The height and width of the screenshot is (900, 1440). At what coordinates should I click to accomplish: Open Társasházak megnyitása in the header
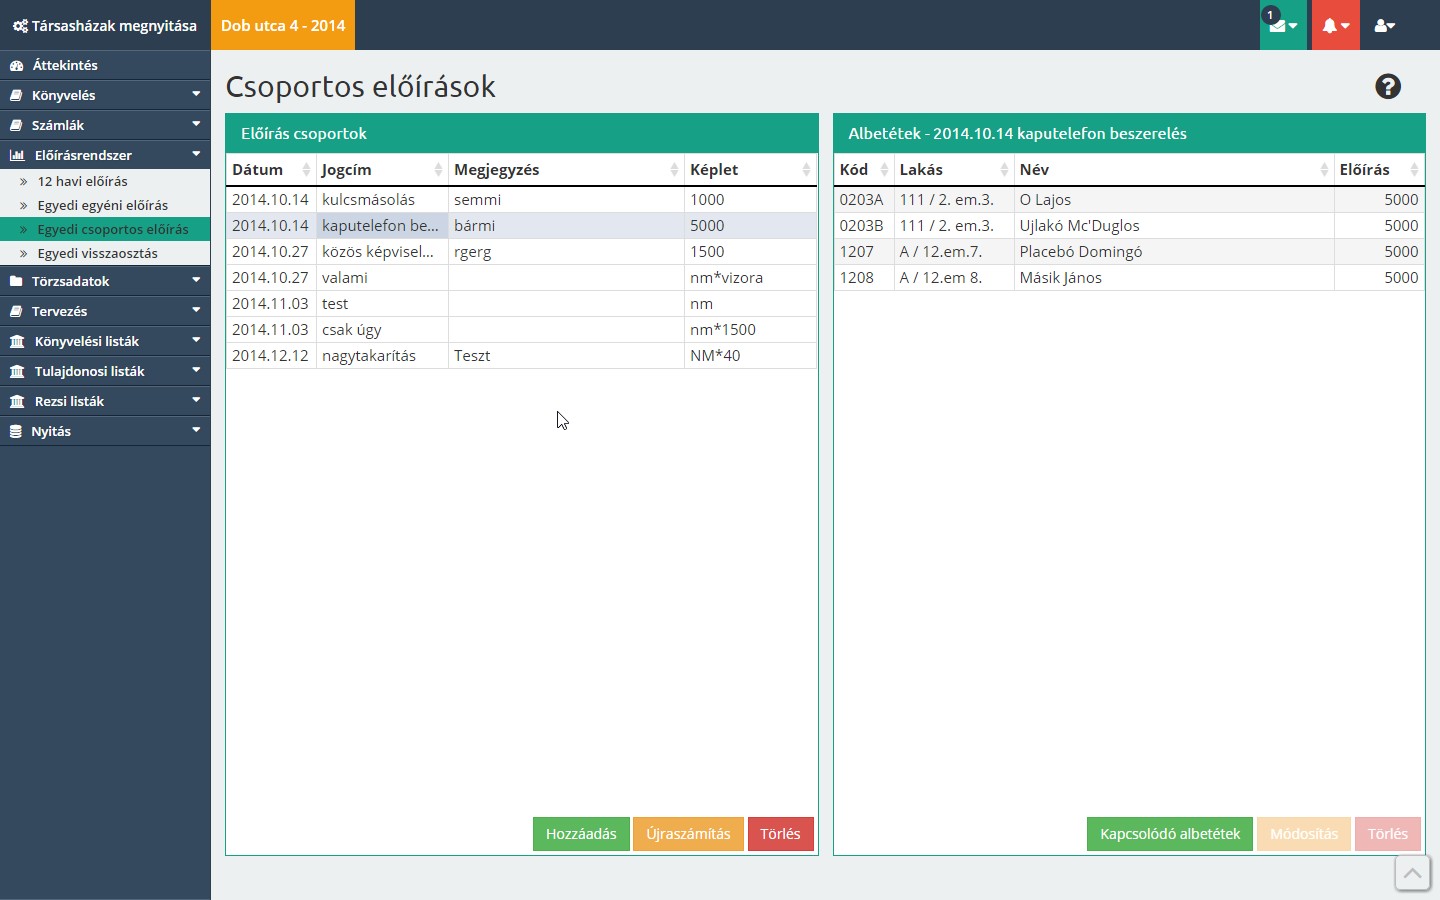pyautogui.click(x=105, y=26)
